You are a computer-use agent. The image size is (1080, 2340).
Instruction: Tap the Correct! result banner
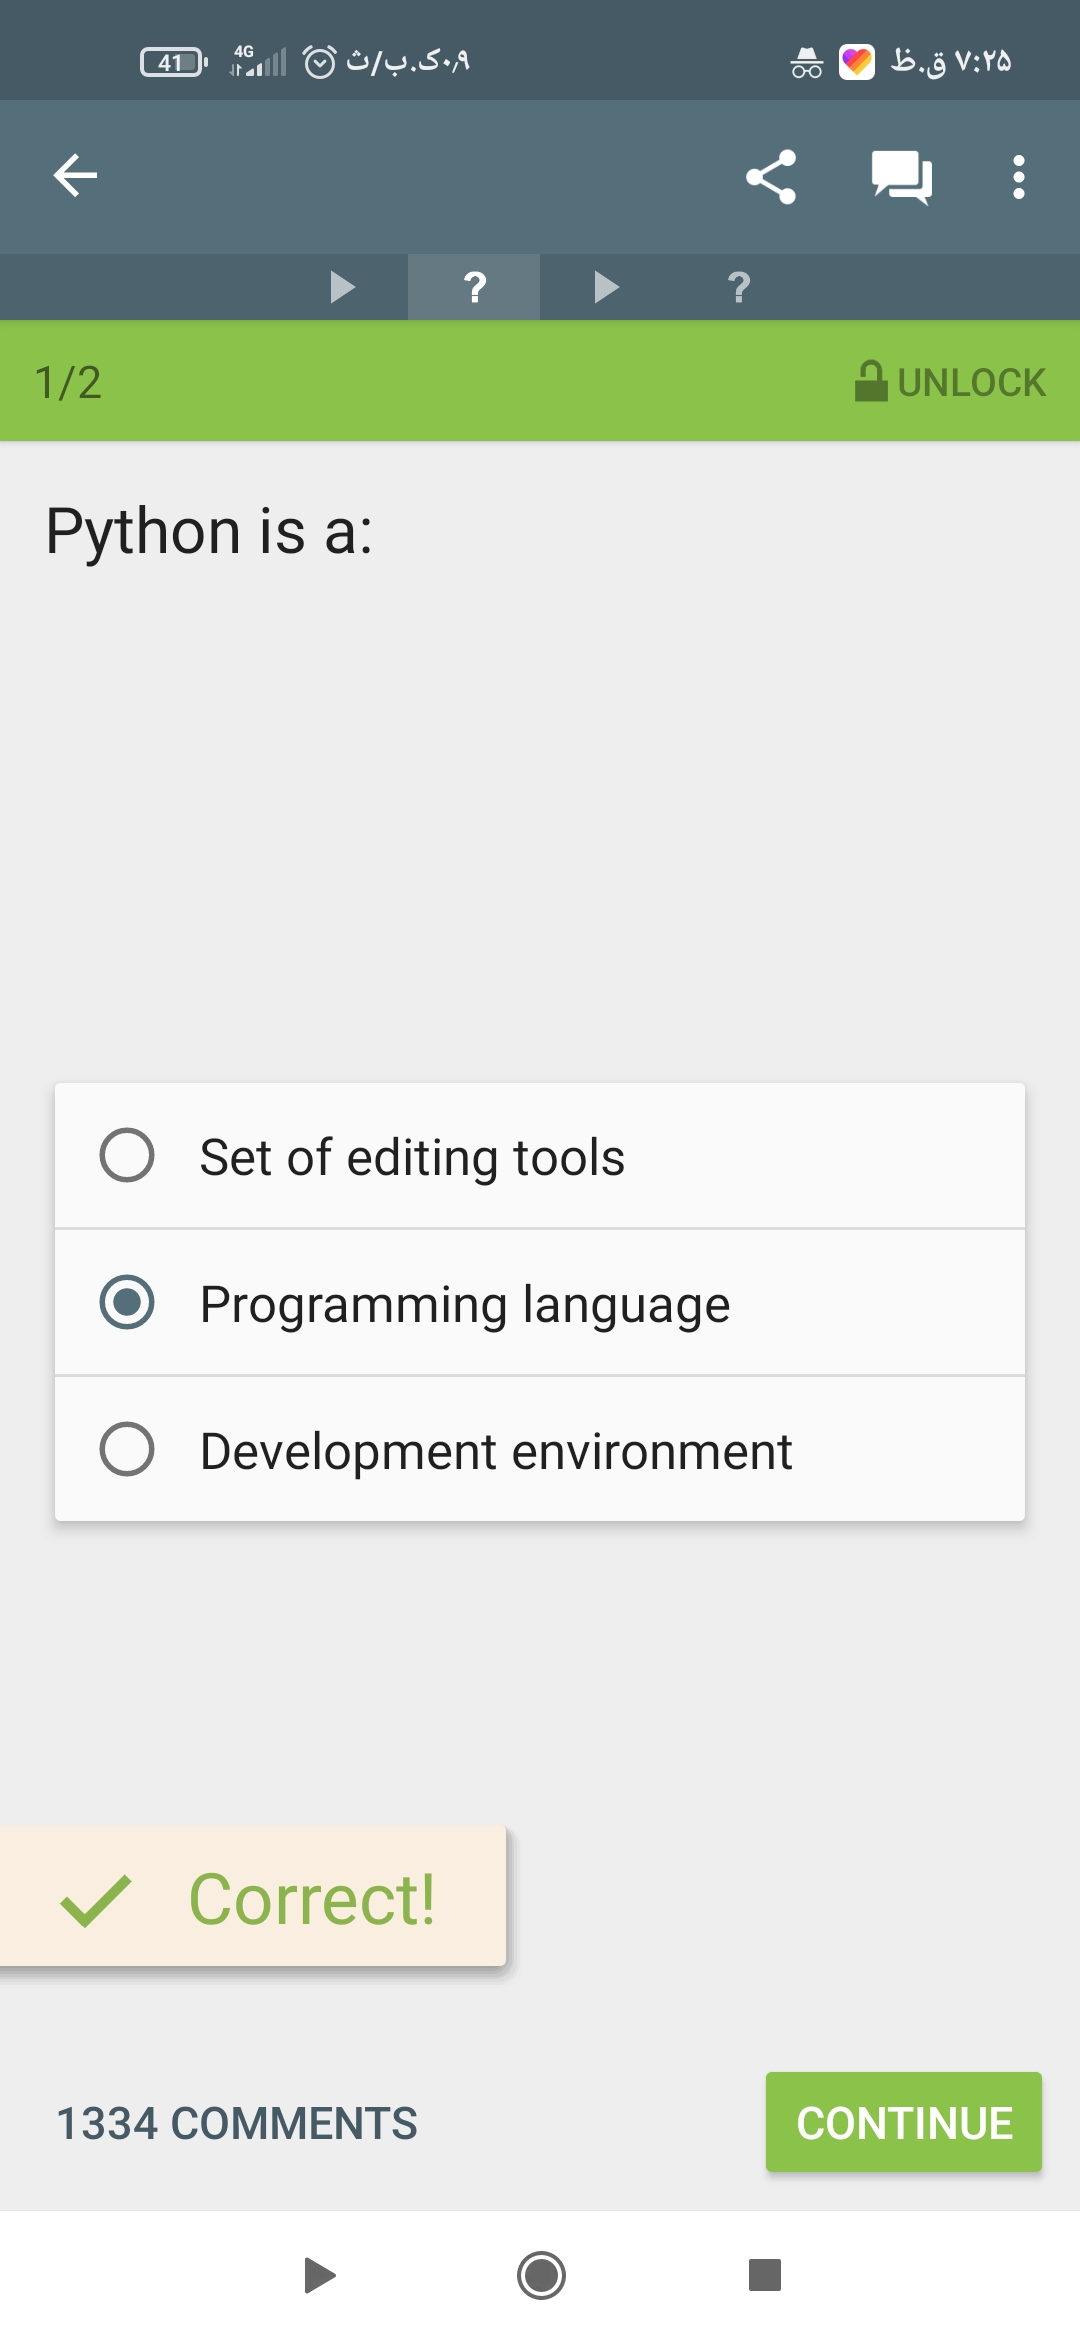[x=250, y=1897]
